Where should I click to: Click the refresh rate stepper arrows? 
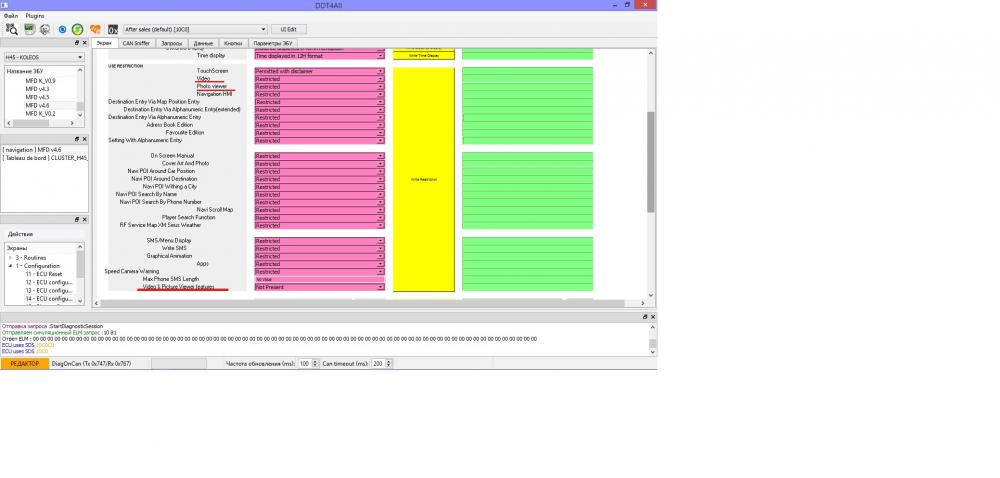click(x=315, y=363)
